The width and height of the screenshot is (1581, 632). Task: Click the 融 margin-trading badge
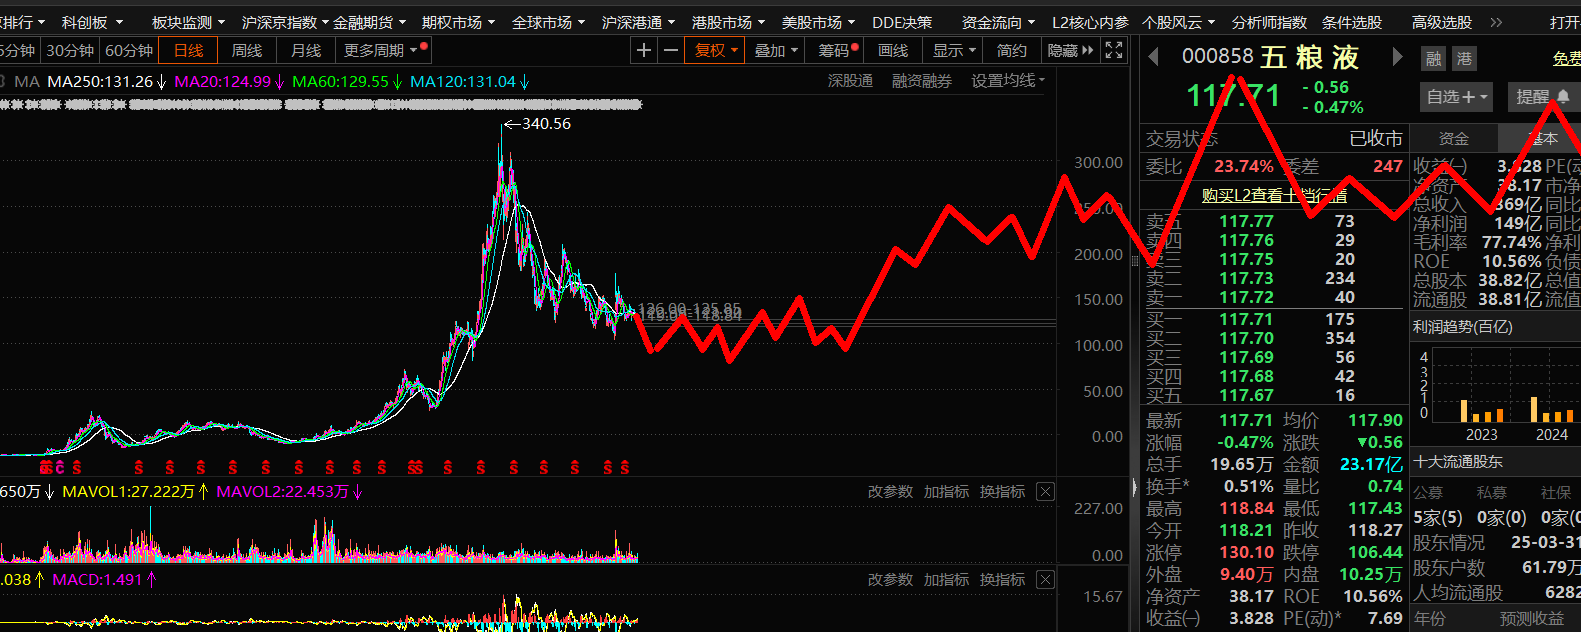tap(1434, 59)
